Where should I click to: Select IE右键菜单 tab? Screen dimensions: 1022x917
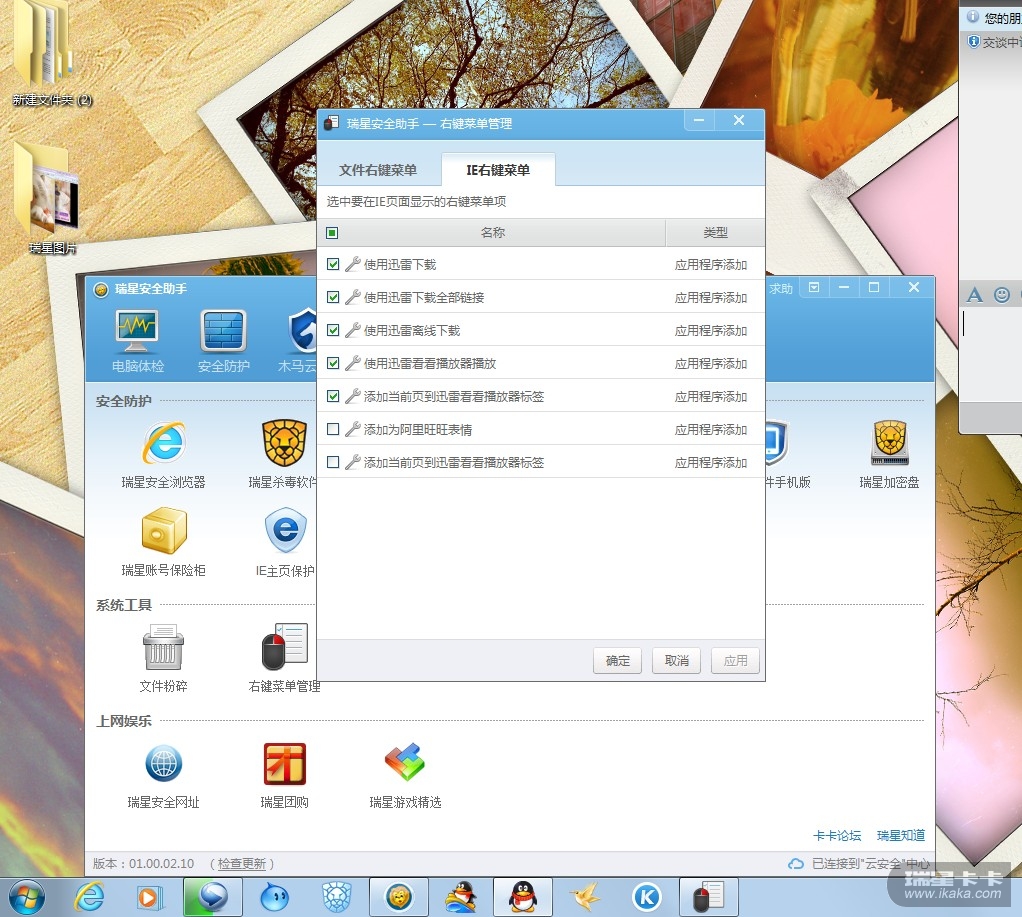pos(498,170)
